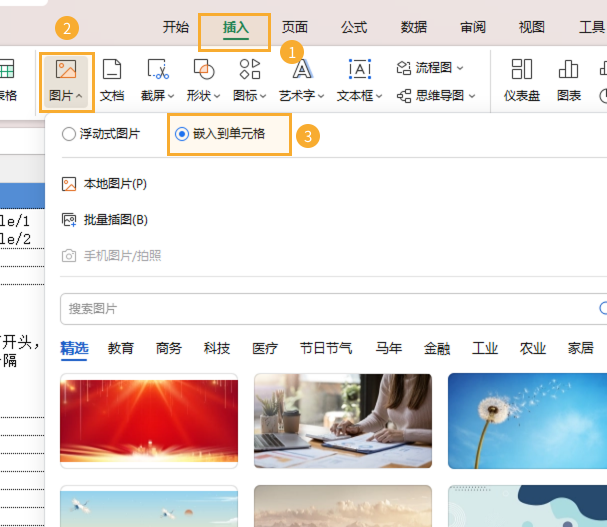
Task: Expand the 文本框 dropdown arrow
Action: (x=379, y=96)
